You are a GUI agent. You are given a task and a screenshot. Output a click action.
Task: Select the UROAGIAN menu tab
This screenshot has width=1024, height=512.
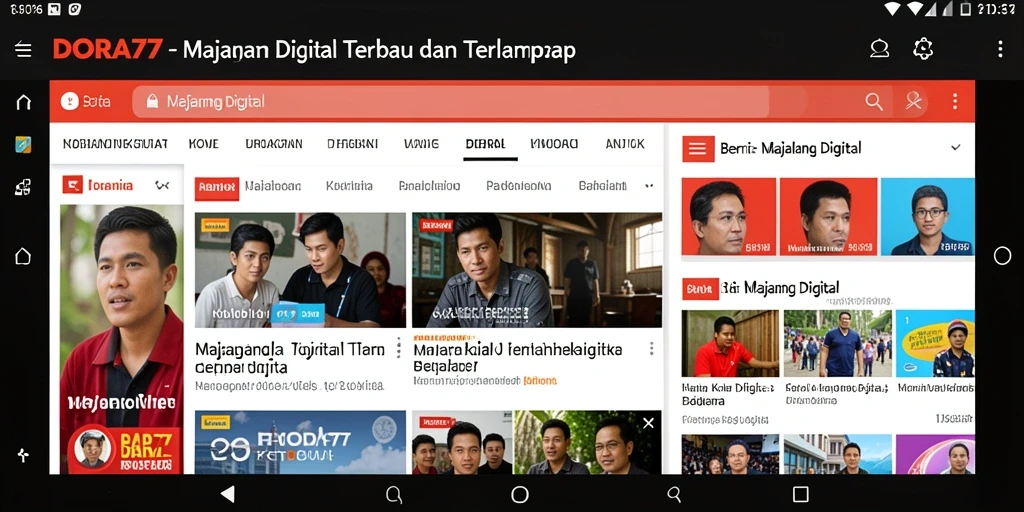274,144
